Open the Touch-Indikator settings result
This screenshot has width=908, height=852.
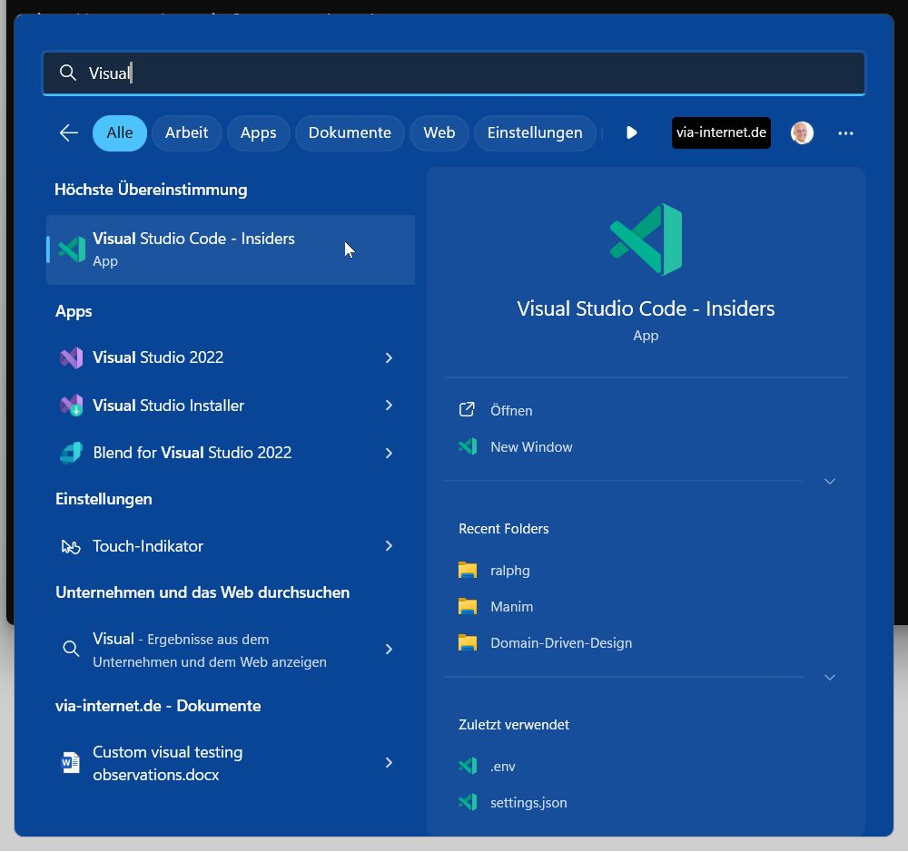click(230, 546)
